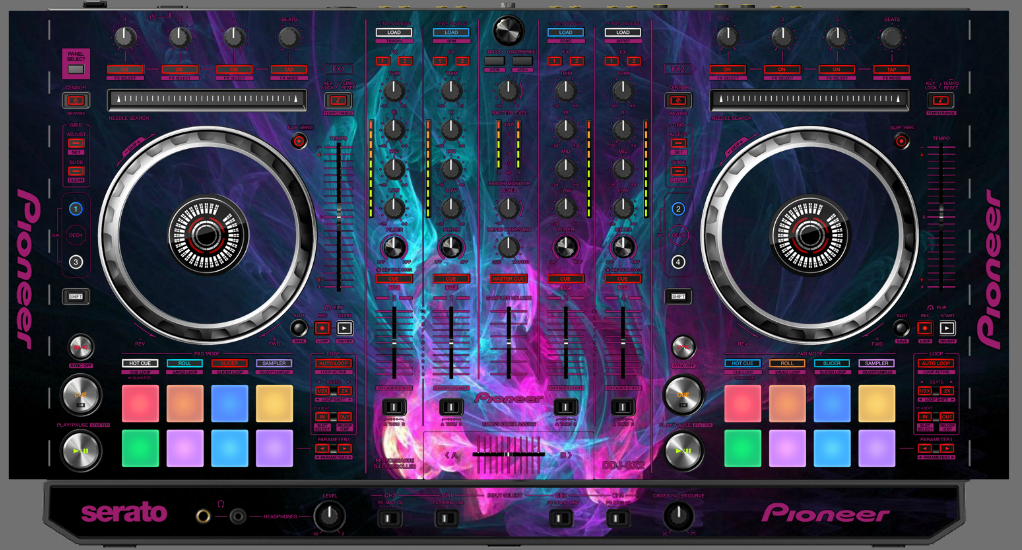
Task: Select Deck 2 on the right deck
Action: pos(678,209)
